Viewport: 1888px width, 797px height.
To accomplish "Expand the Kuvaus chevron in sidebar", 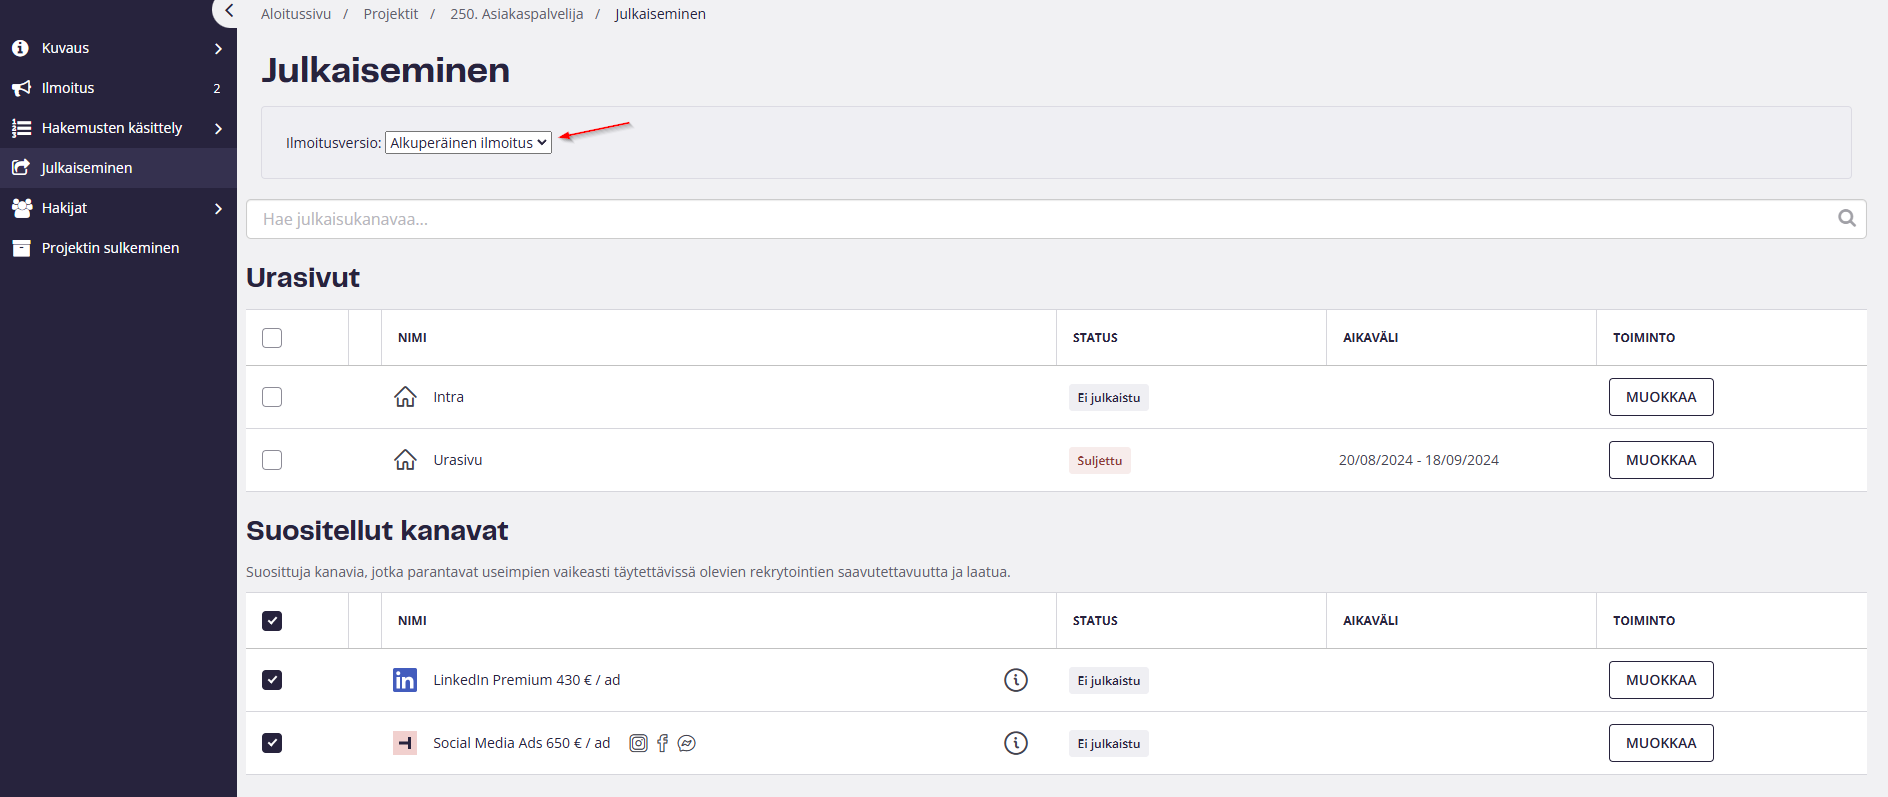I will (218, 48).
